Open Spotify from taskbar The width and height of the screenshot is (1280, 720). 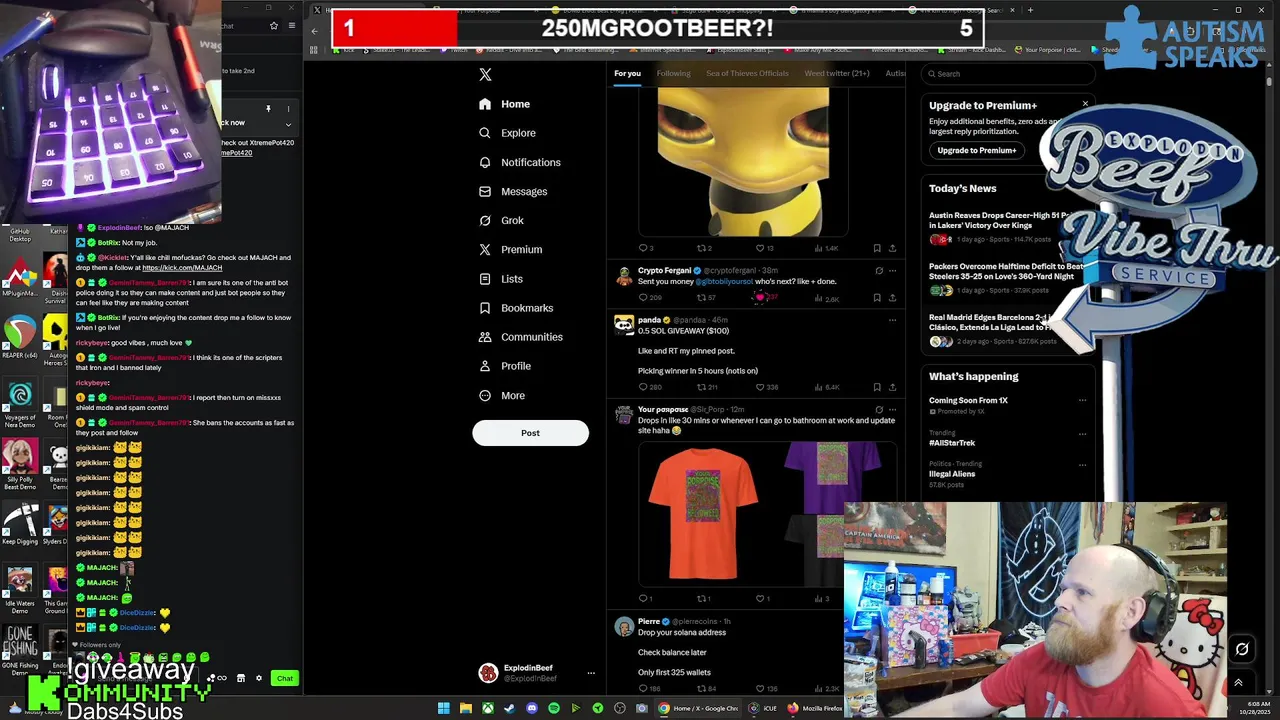pos(553,708)
